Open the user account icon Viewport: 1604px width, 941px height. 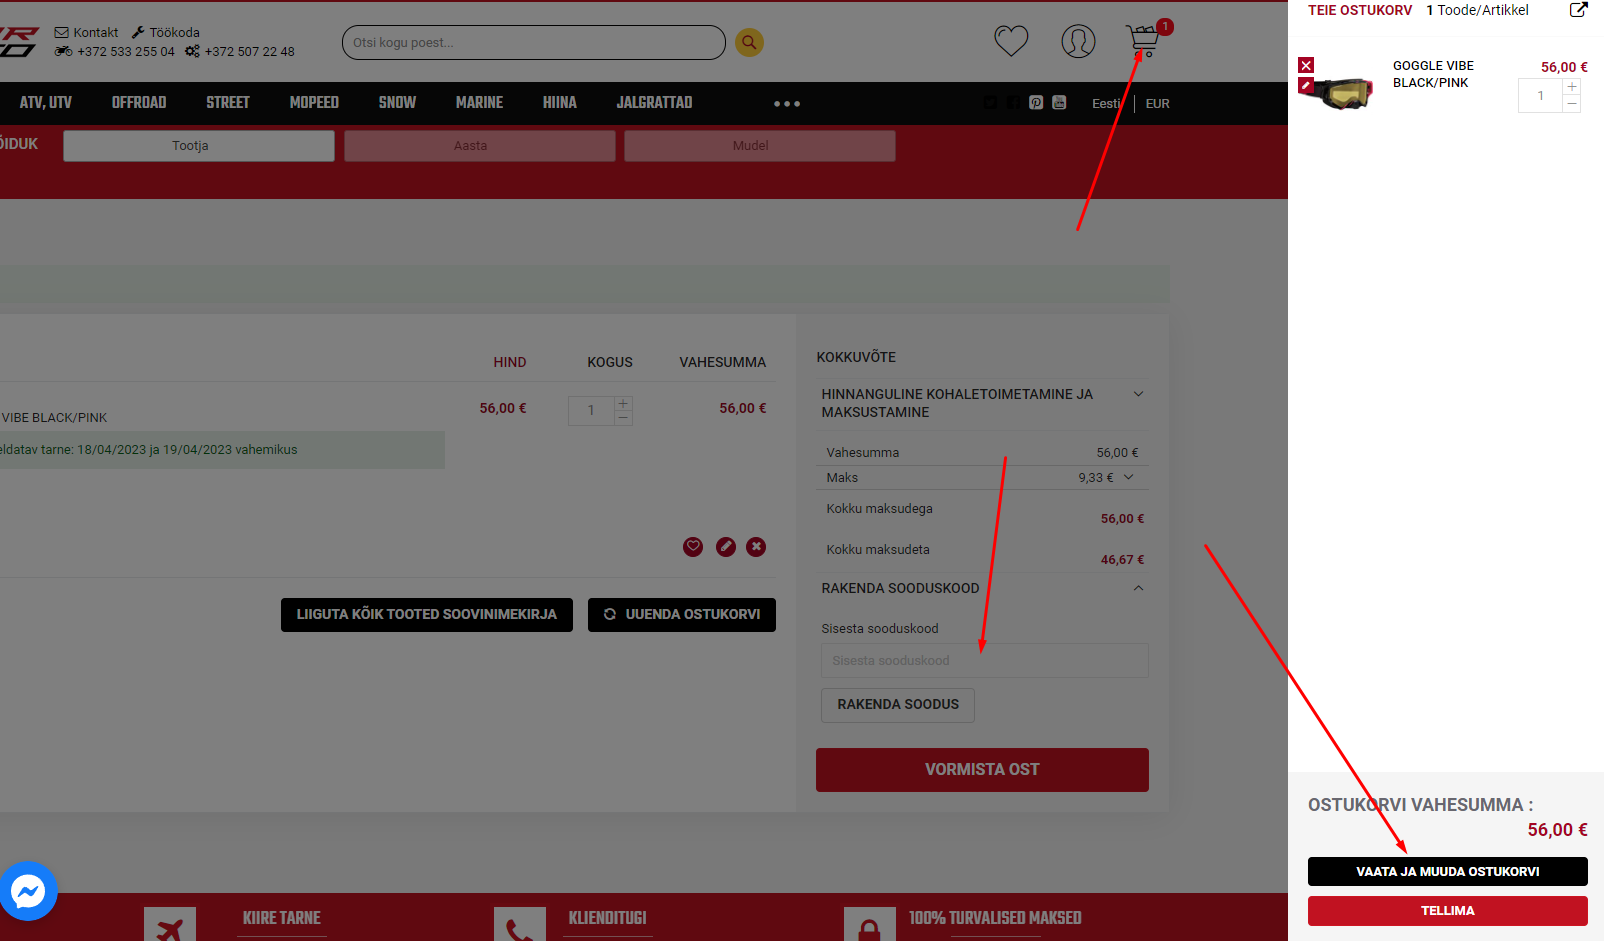[x=1078, y=41]
